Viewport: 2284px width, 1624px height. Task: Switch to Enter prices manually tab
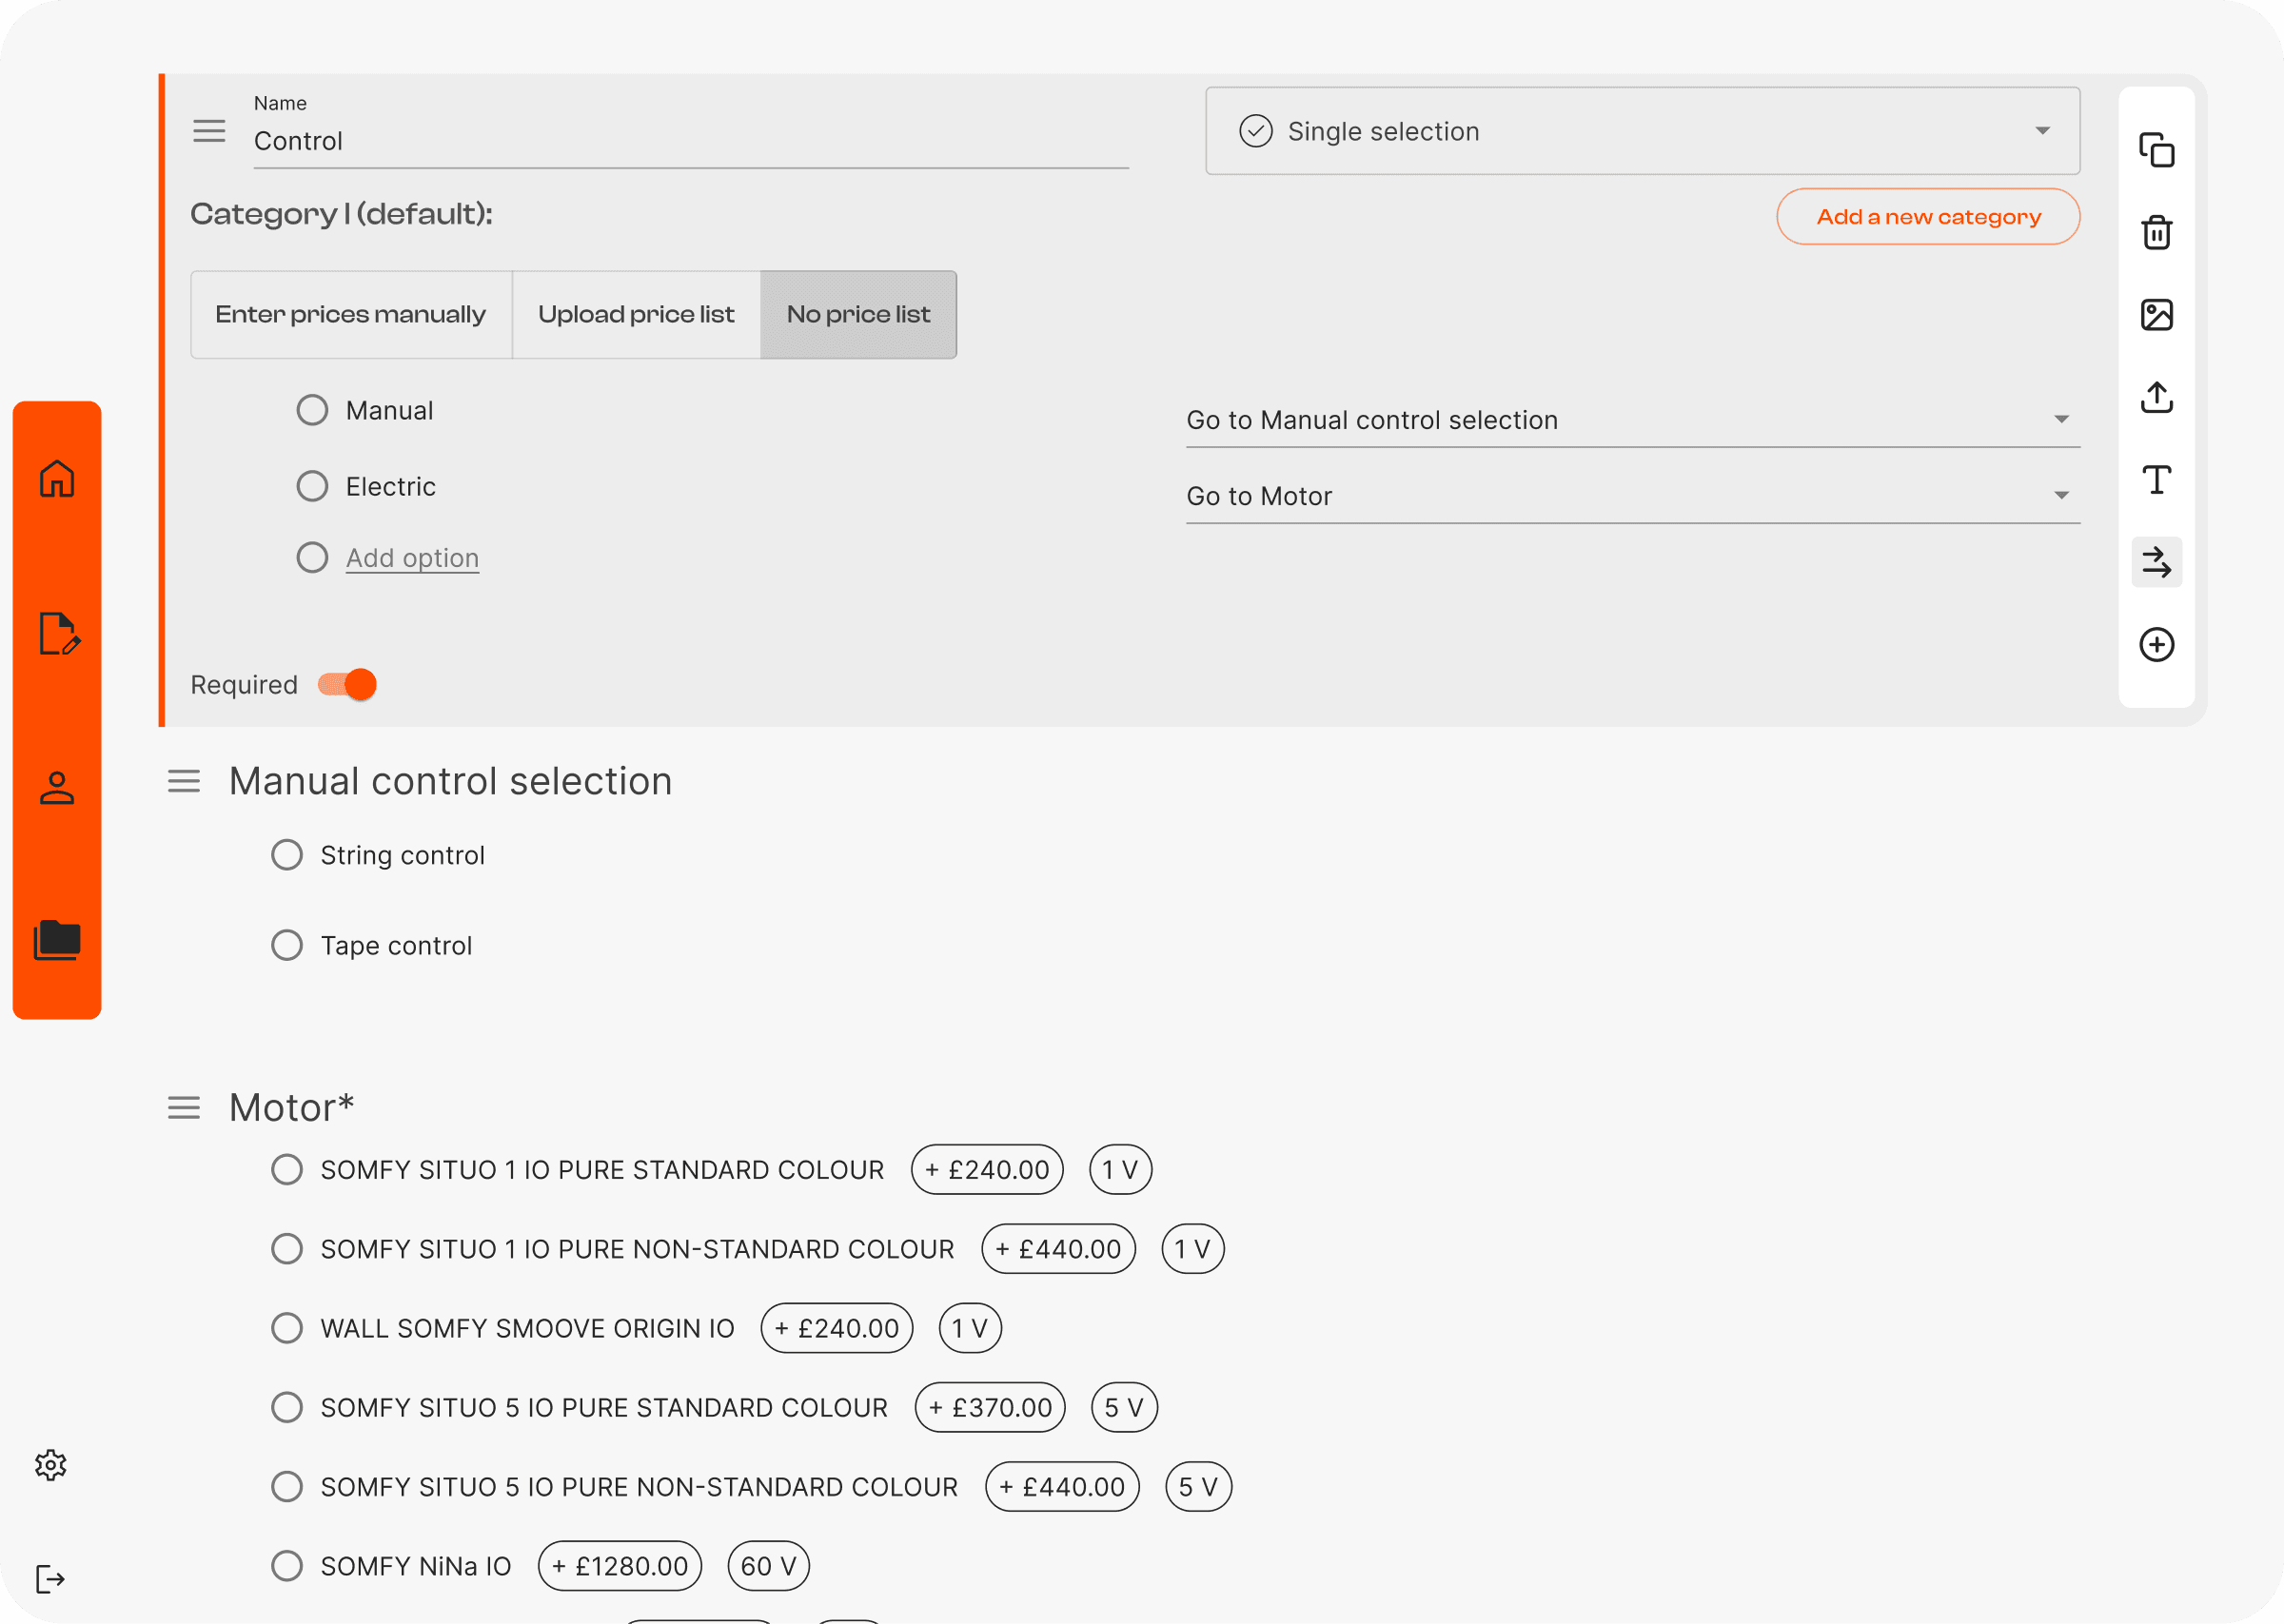pyautogui.click(x=350, y=315)
